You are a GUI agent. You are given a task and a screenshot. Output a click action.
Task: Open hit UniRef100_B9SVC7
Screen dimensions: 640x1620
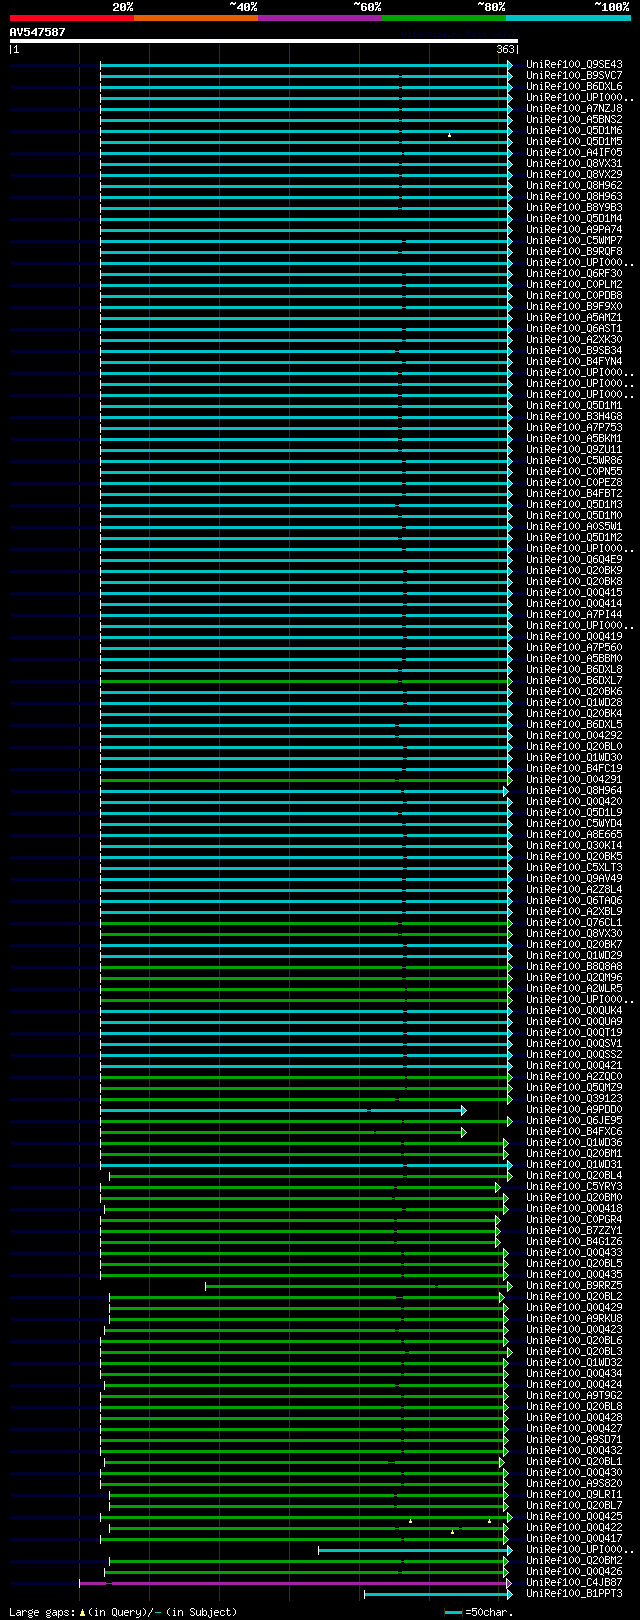pyautogui.click(x=574, y=76)
